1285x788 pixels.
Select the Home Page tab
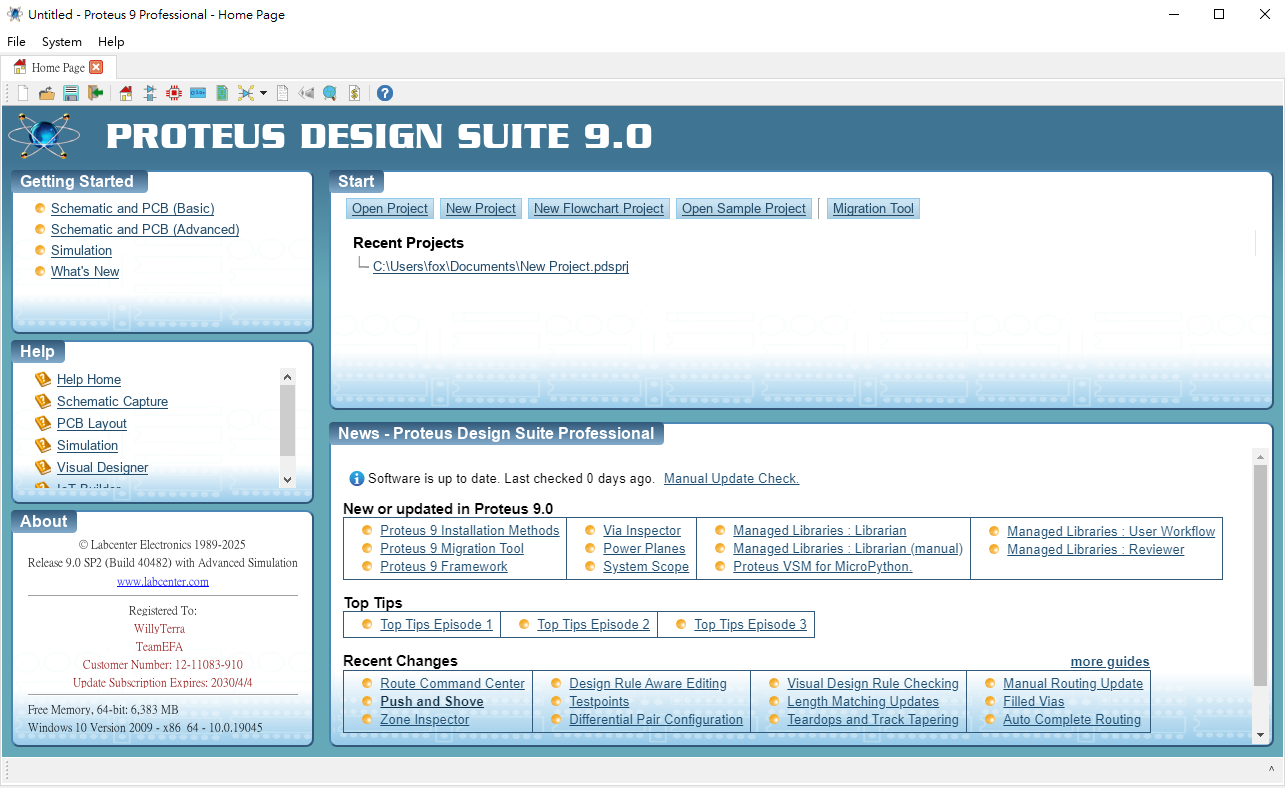point(58,67)
